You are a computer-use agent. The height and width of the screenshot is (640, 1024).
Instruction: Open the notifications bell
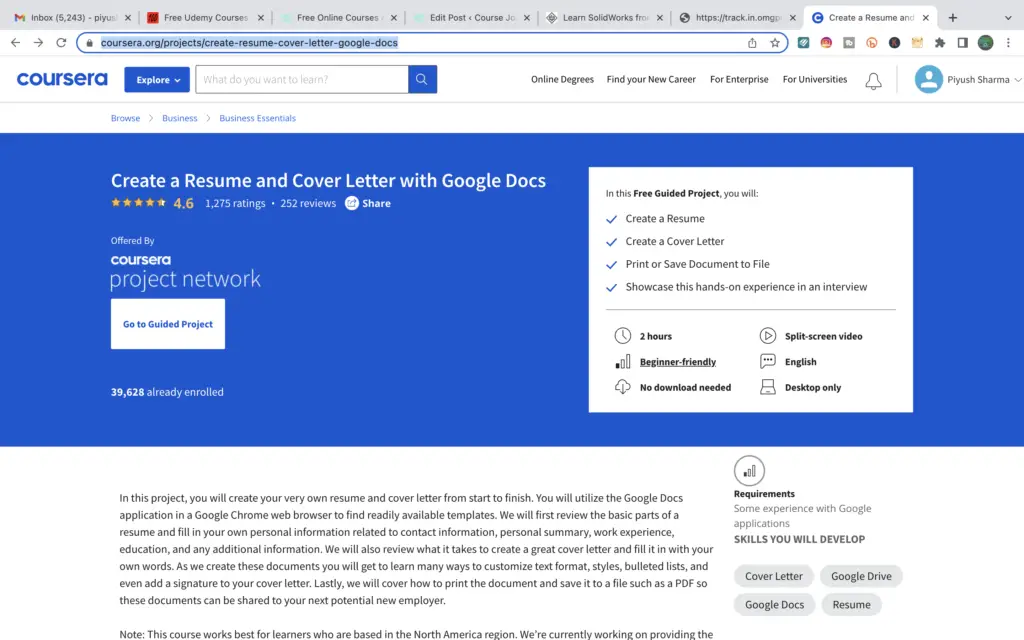click(873, 80)
